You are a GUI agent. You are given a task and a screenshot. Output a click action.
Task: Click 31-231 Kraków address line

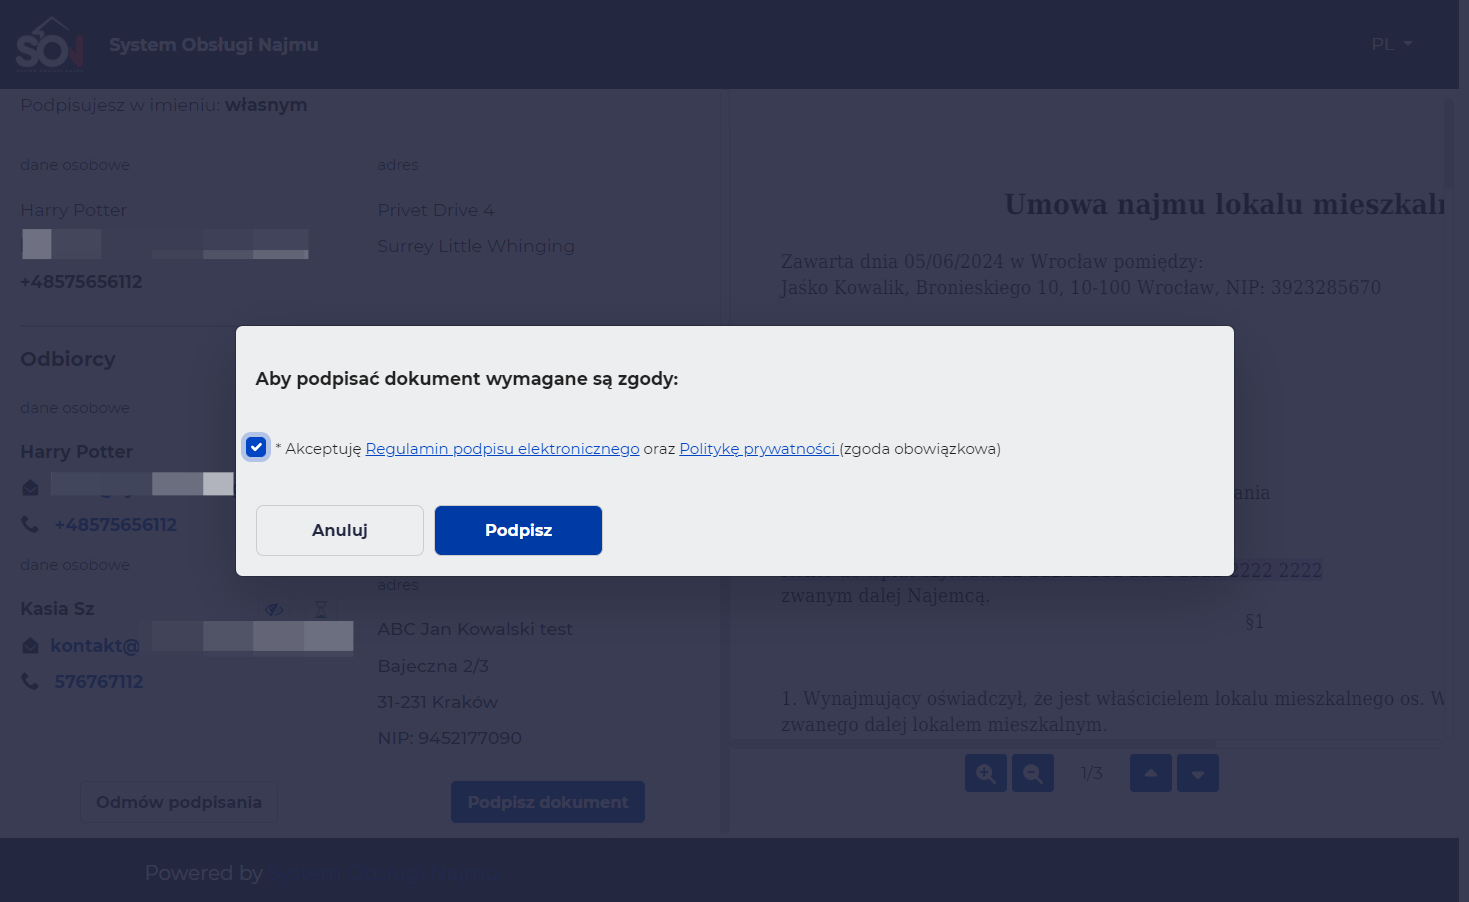438,702
